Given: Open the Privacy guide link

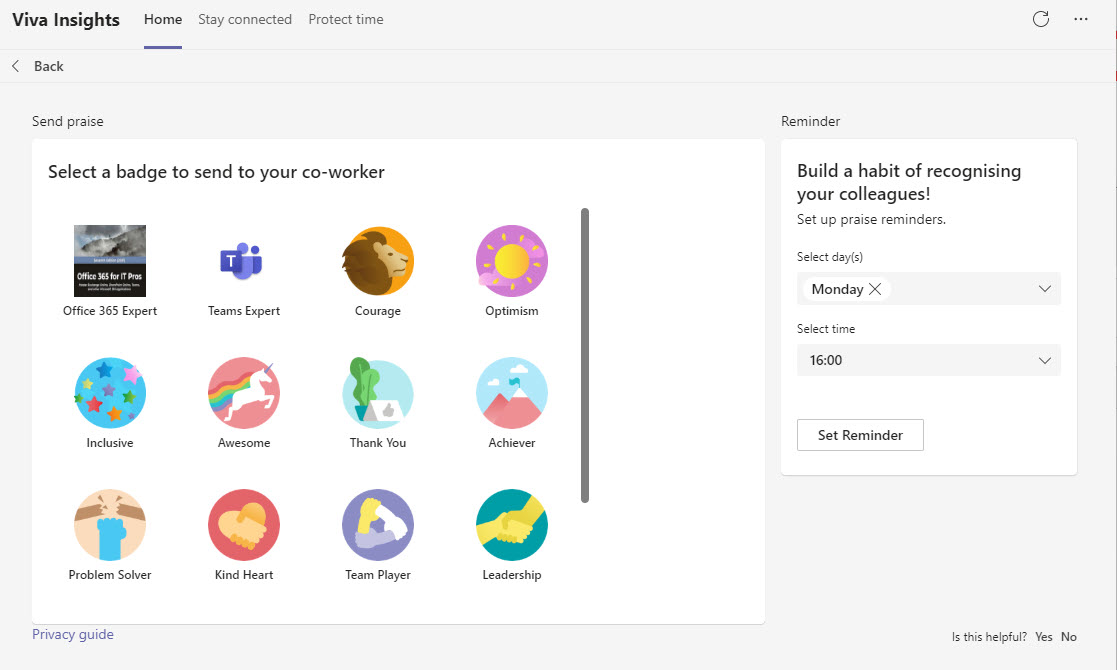Looking at the screenshot, I should coord(73,634).
